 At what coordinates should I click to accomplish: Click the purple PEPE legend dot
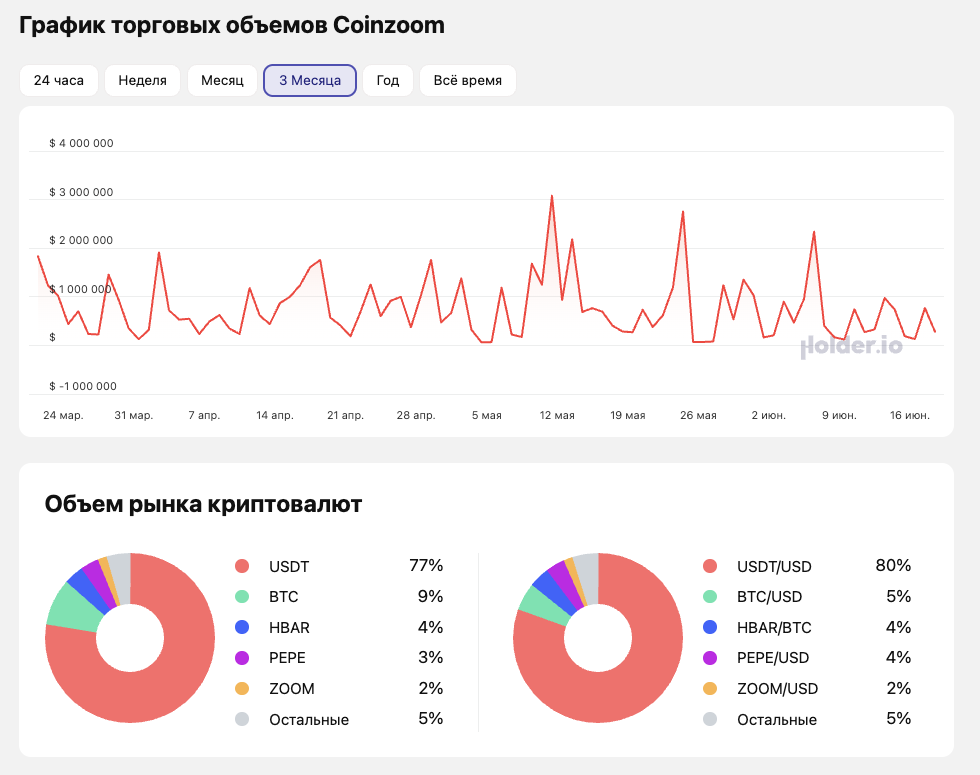[x=242, y=658]
